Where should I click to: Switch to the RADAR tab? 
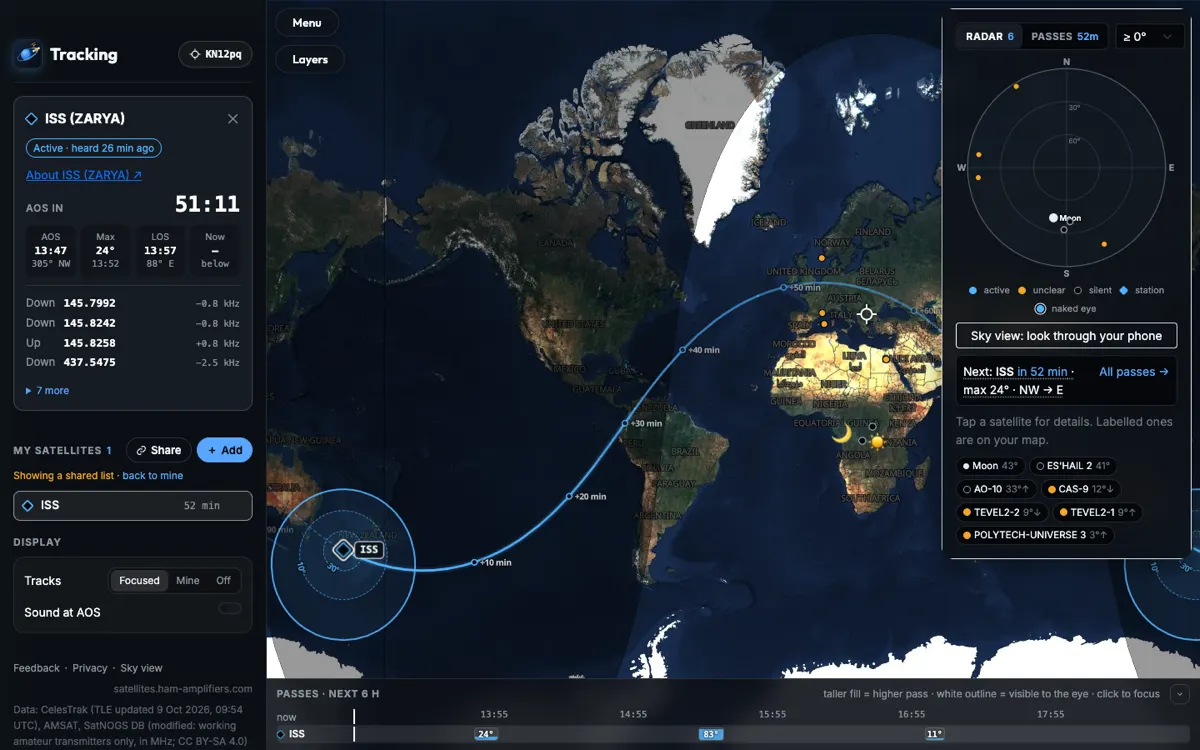[990, 37]
